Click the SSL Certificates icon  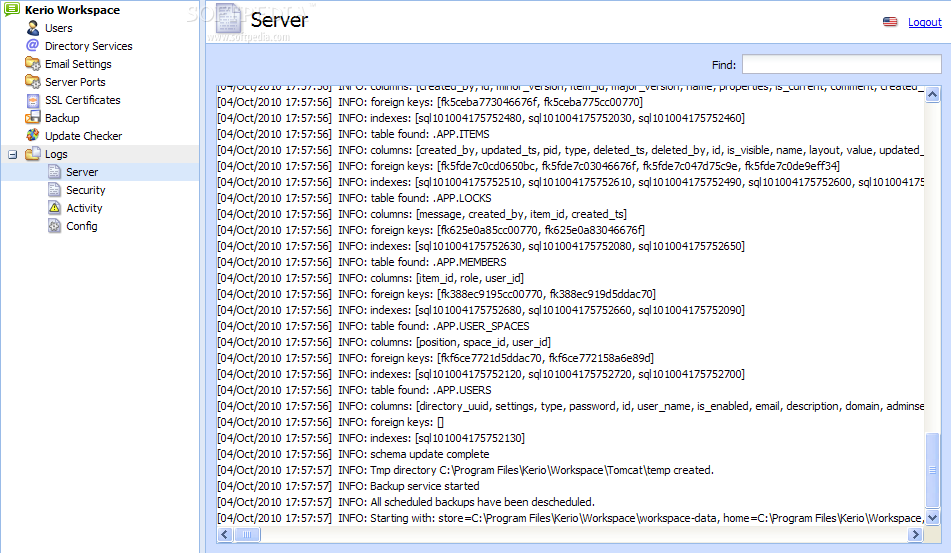(33, 100)
